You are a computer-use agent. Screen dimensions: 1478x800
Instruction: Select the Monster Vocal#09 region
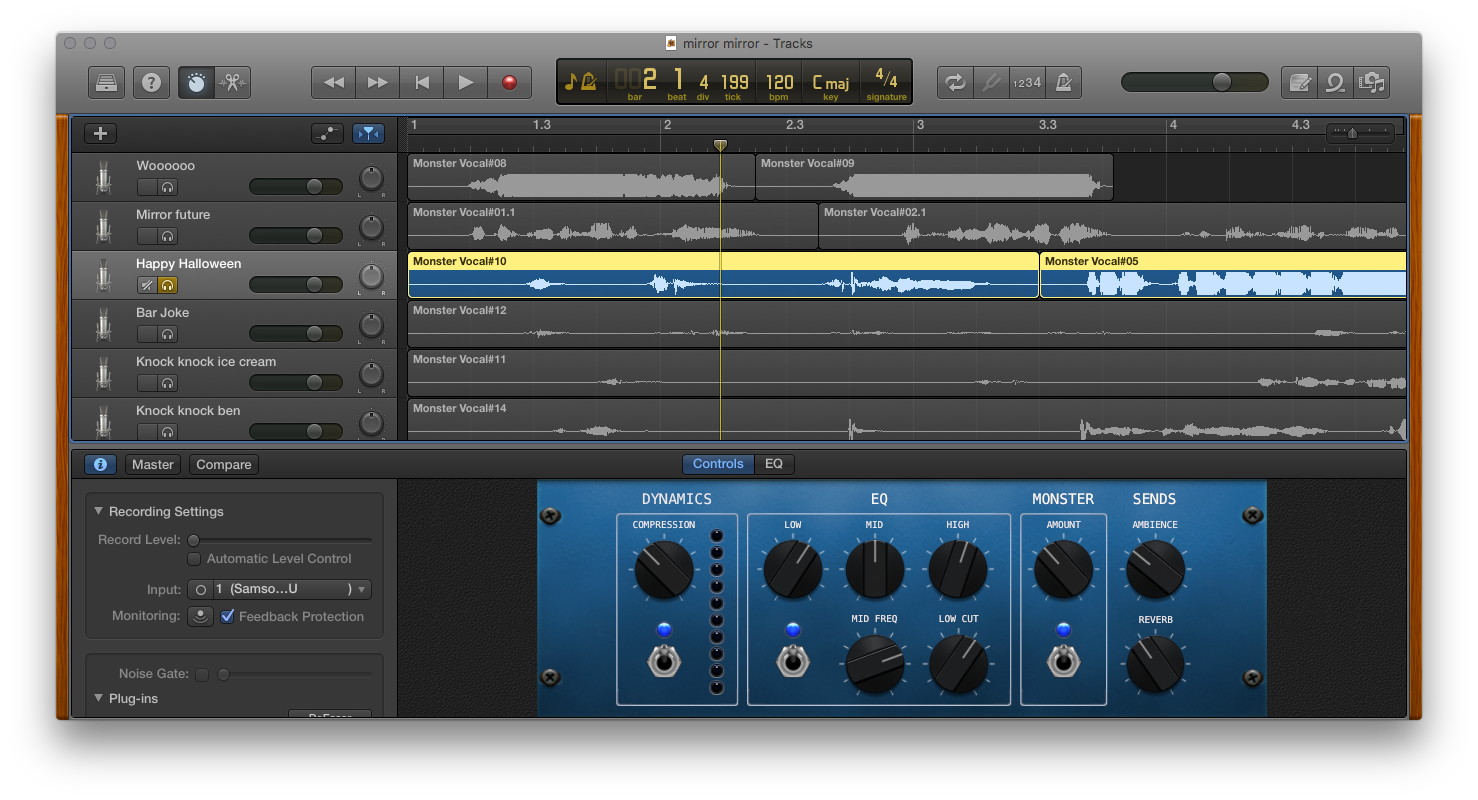pyautogui.click(x=934, y=177)
